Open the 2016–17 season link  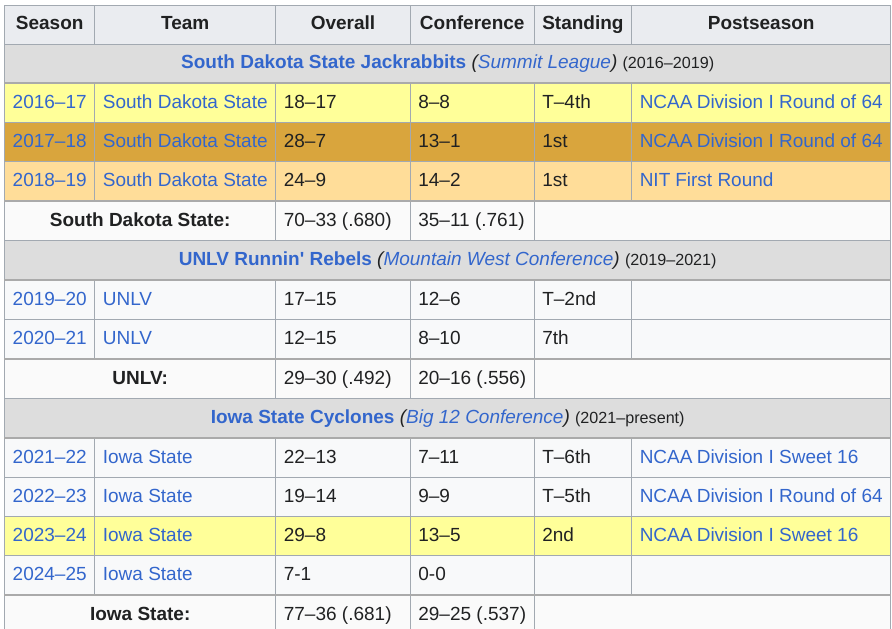pyautogui.click(x=49, y=102)
